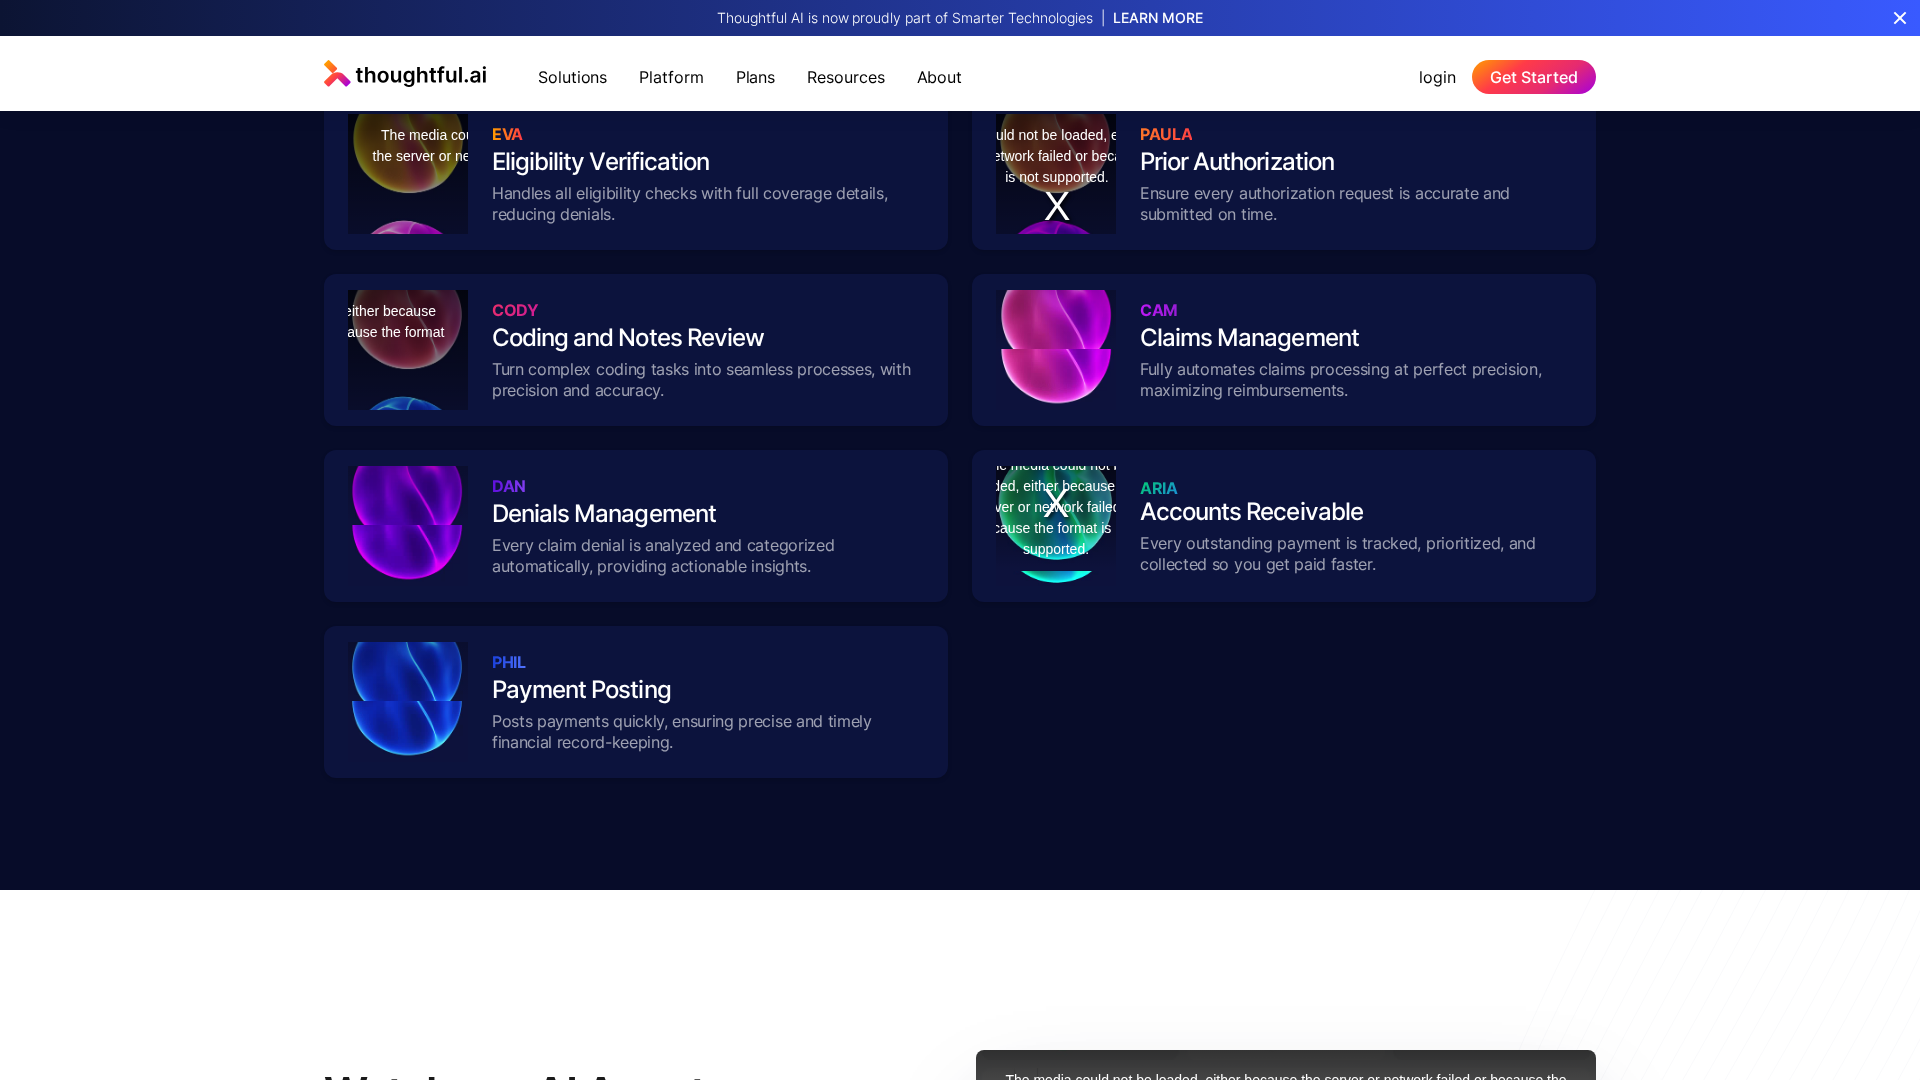Expand the About menu
The width and height of the screenshot is (1920, 1080).
tap(938, 77)
